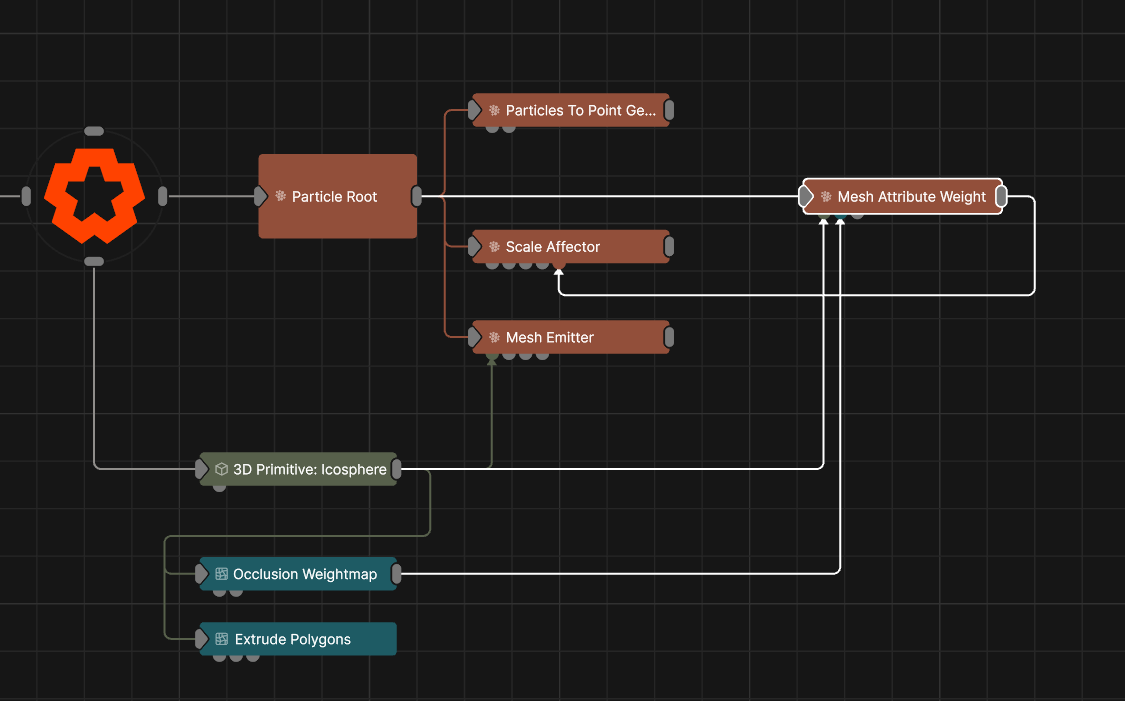Screen dimensions: 1125x701
Task: Select the Mesh Emitter node label
Action: pyautogui.click(x=549, y=338)
